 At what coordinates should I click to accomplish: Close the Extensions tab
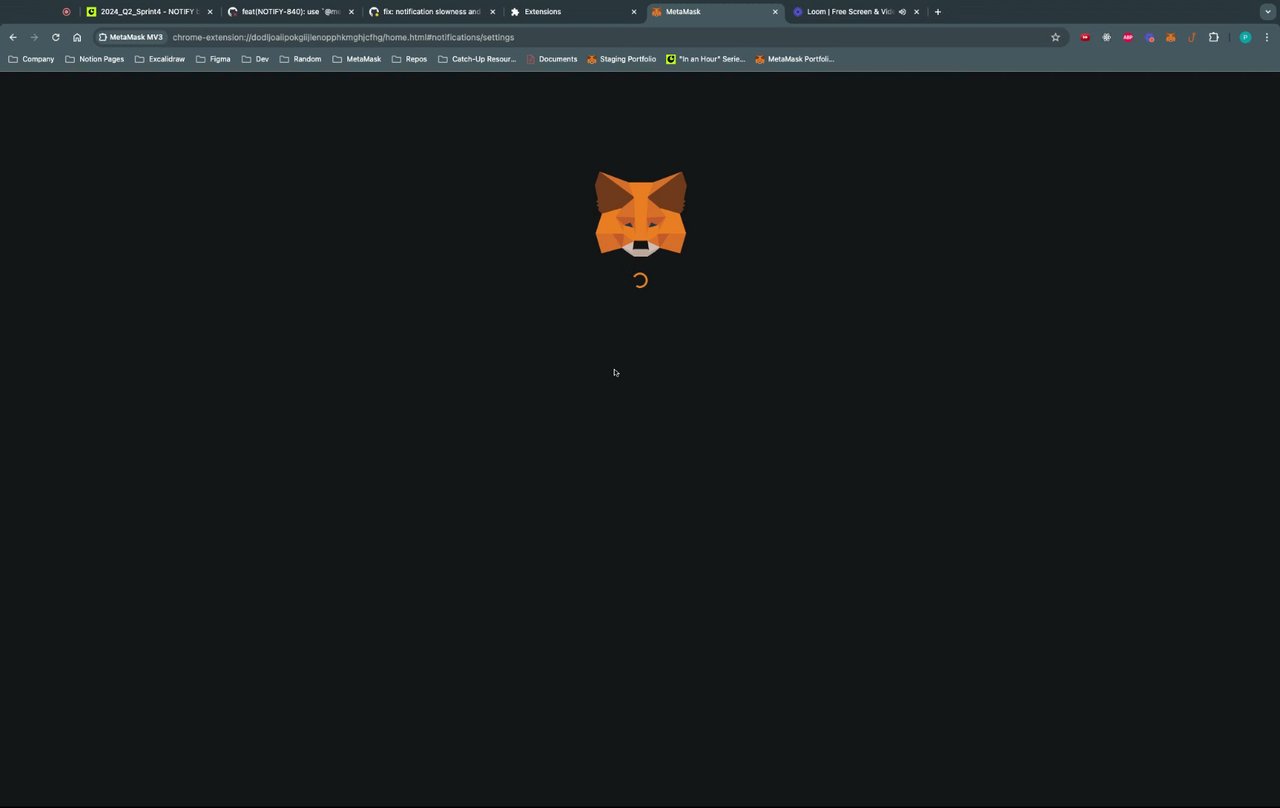pyautogui.click(x=633, y=12)
